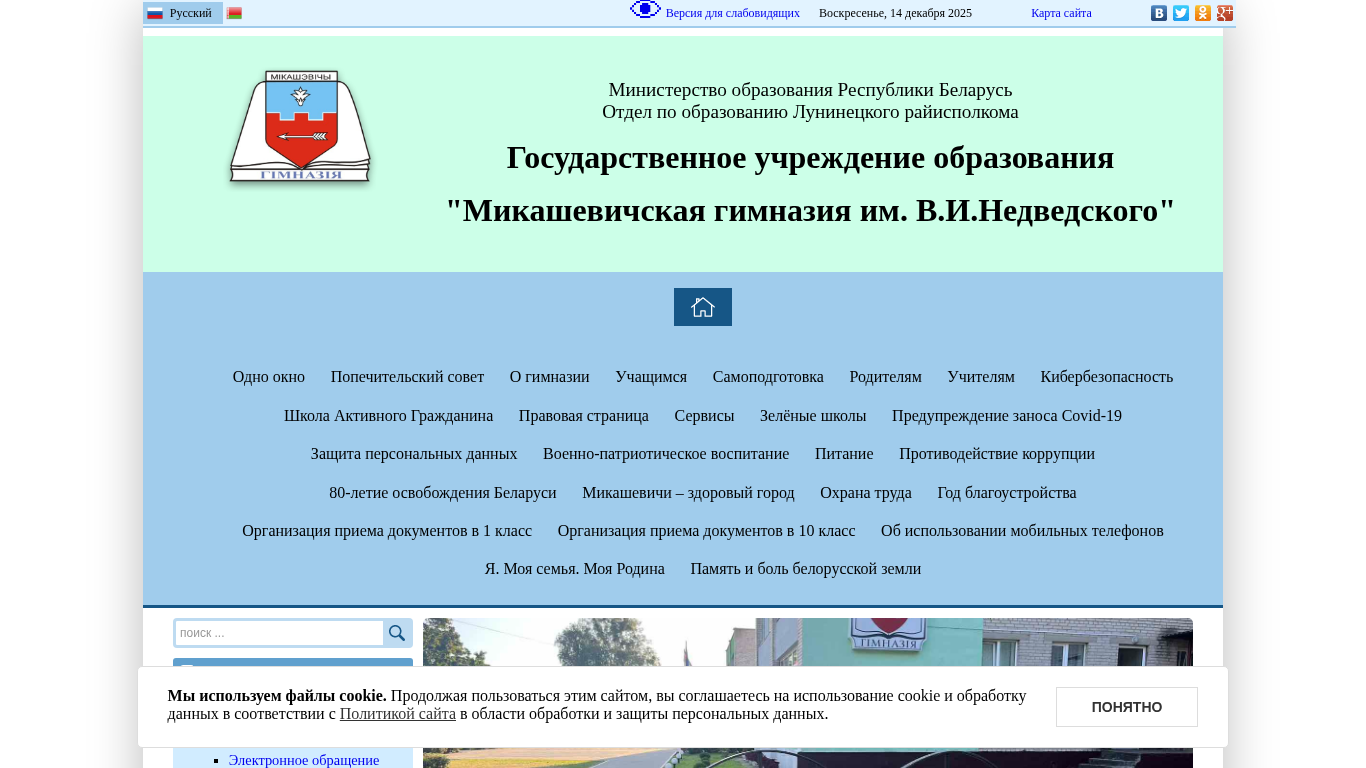Accept cookies with the ПОНЯТНО button
Image resolution: width=1366 pixels, height=768 pixels.
click(1127, 707)
